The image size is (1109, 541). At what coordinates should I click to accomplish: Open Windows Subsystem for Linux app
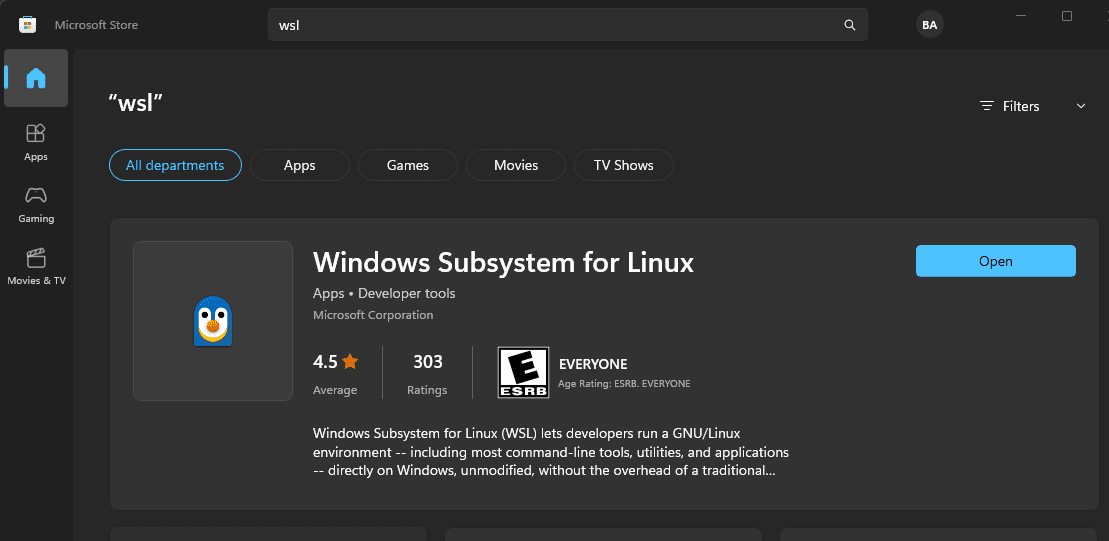996,261
